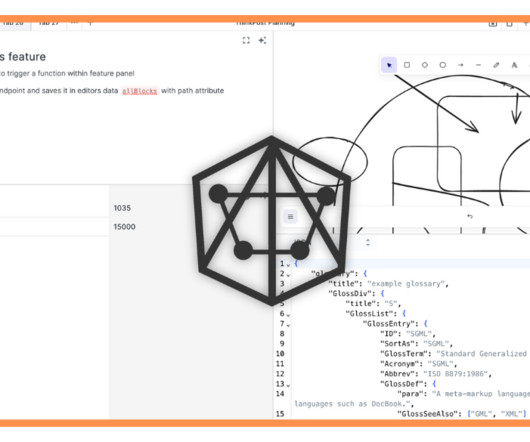Select the Diamond shape tool
The width and height of the screenshot is (530, 442).
tap(425, 65)
